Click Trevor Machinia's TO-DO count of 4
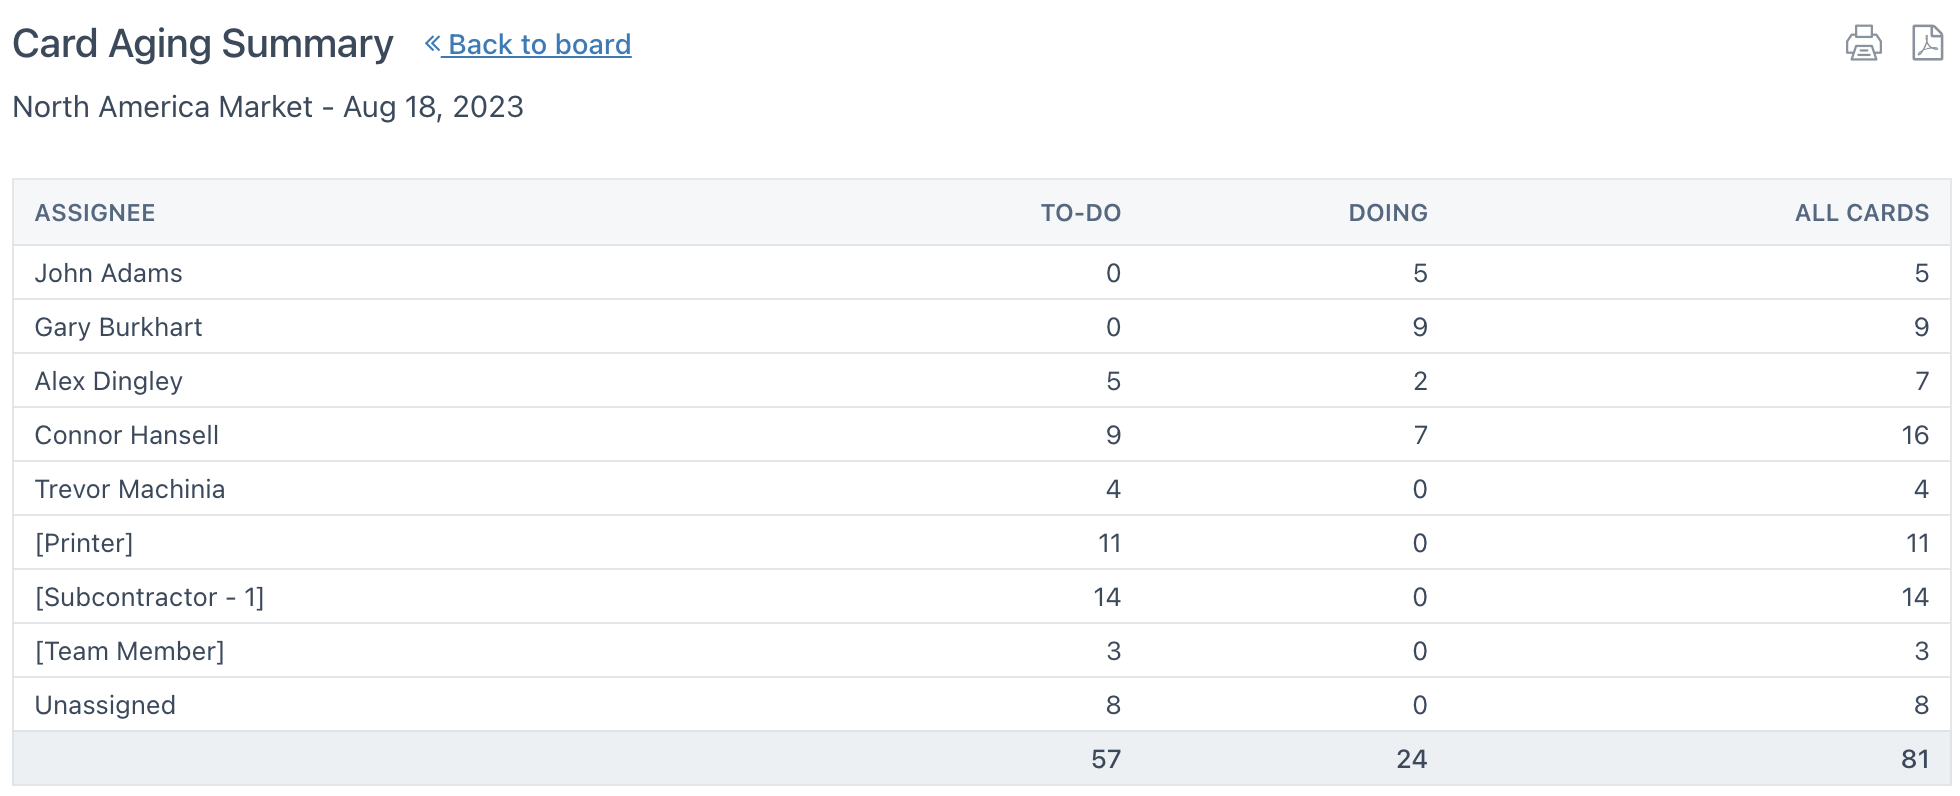The height and width of the screenshot is (796, 1960). click(1113, 488)
